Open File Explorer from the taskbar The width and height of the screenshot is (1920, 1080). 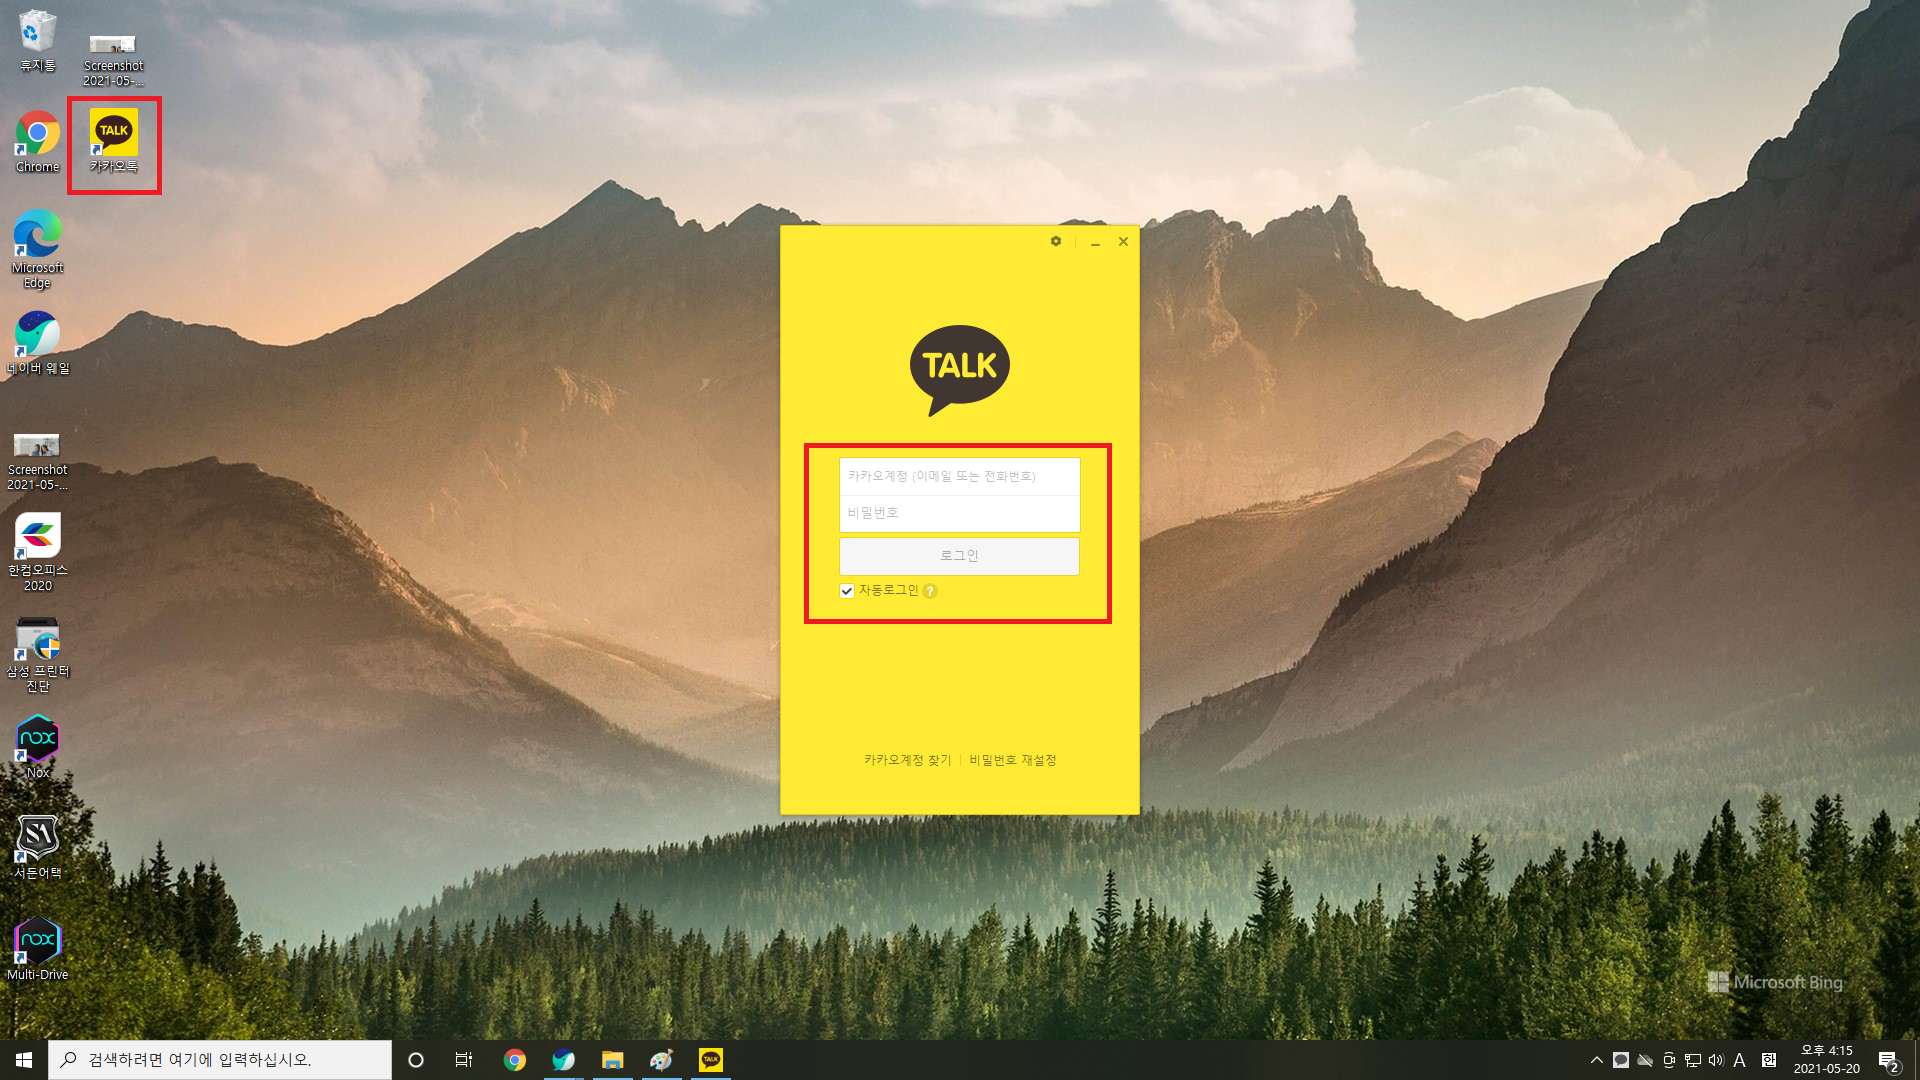pos(613,1060)
